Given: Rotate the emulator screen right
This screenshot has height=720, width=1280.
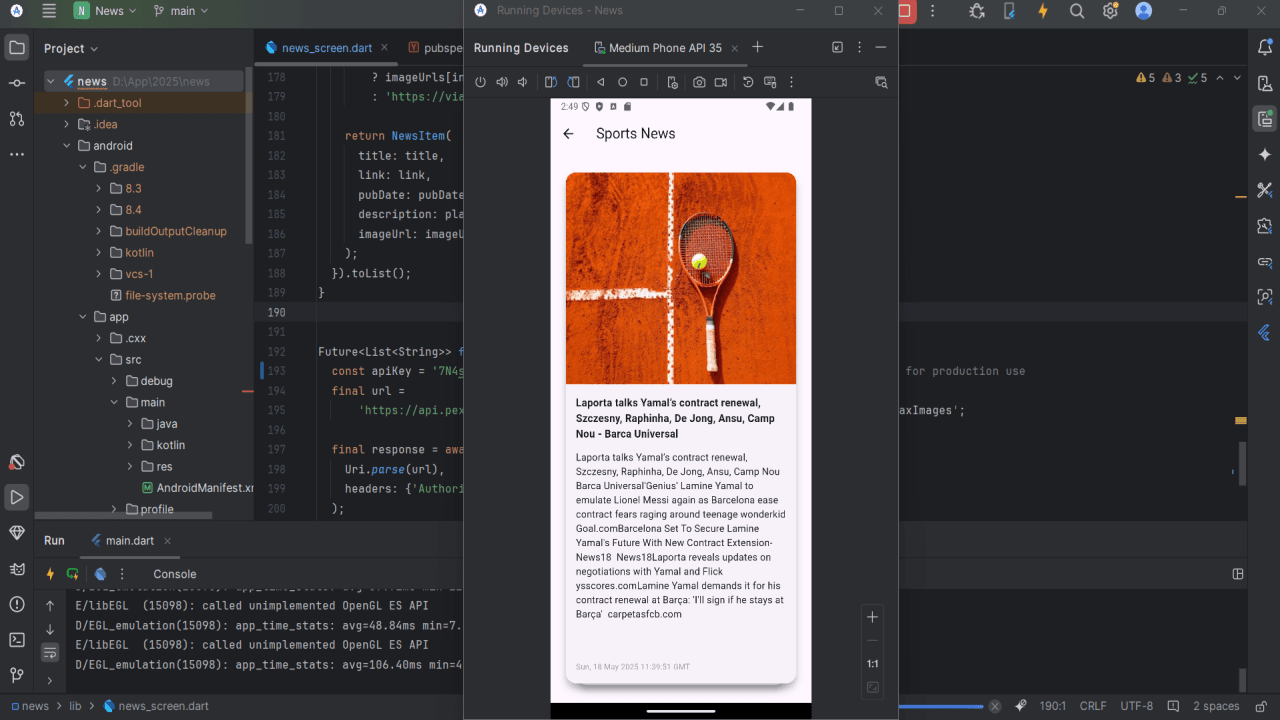Looking at the screenshot, I should coord(573,82).
